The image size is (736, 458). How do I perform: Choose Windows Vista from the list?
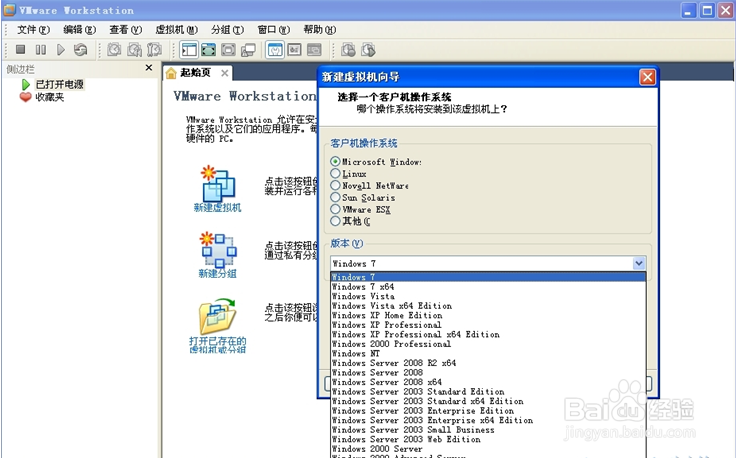[x=488, y=296]
